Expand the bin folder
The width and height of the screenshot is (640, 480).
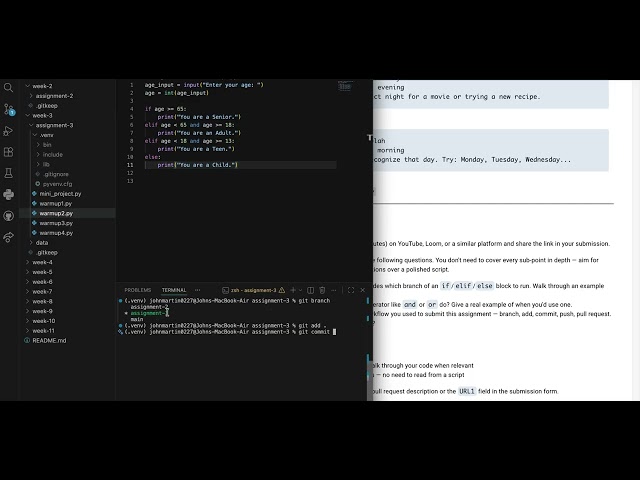coord(69,145)
